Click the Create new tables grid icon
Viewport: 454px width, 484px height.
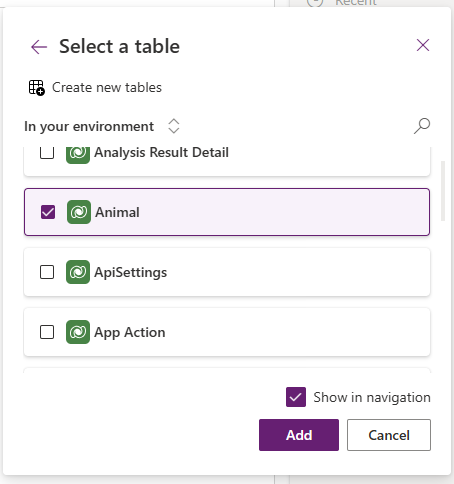click(36, 88)
